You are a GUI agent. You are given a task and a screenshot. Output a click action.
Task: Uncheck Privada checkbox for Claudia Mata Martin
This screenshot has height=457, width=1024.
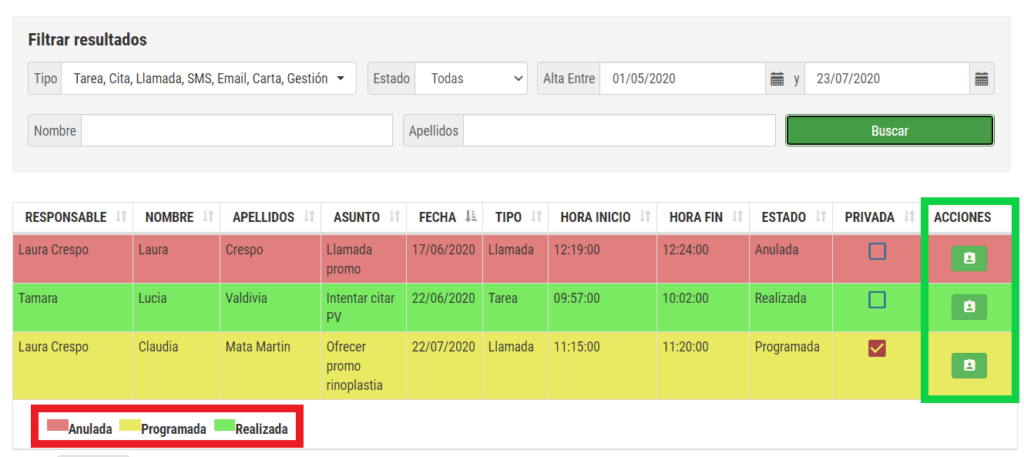click(x=877, y=348)
